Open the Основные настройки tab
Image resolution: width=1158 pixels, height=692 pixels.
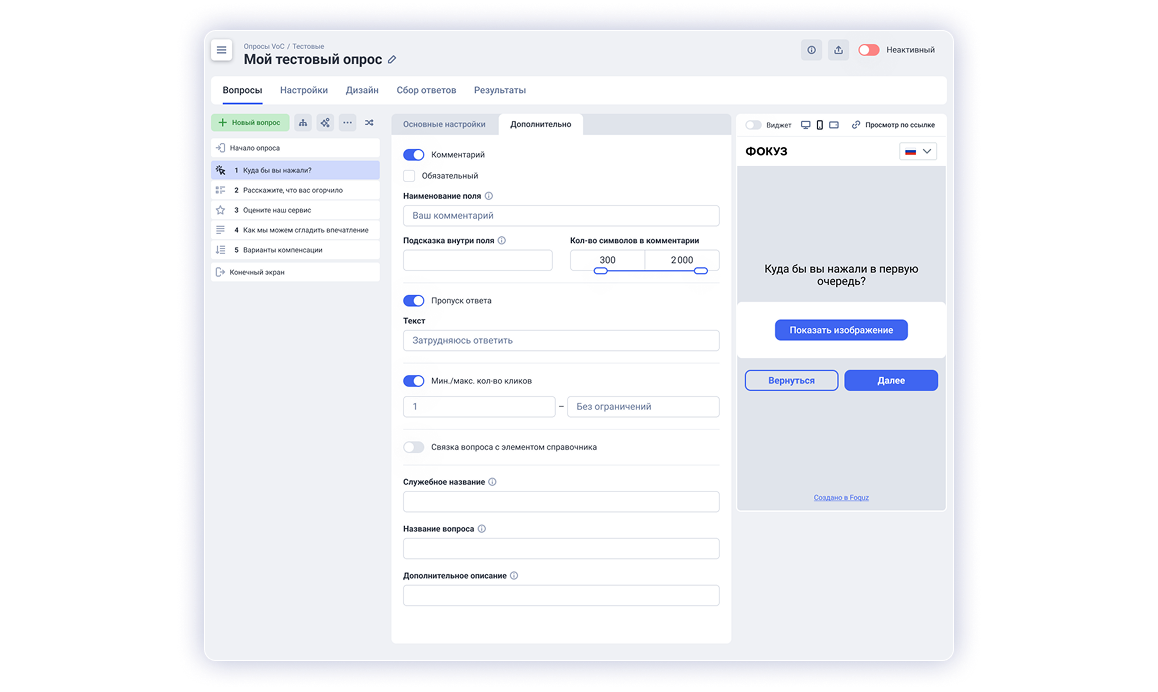(x=444, y=124)
